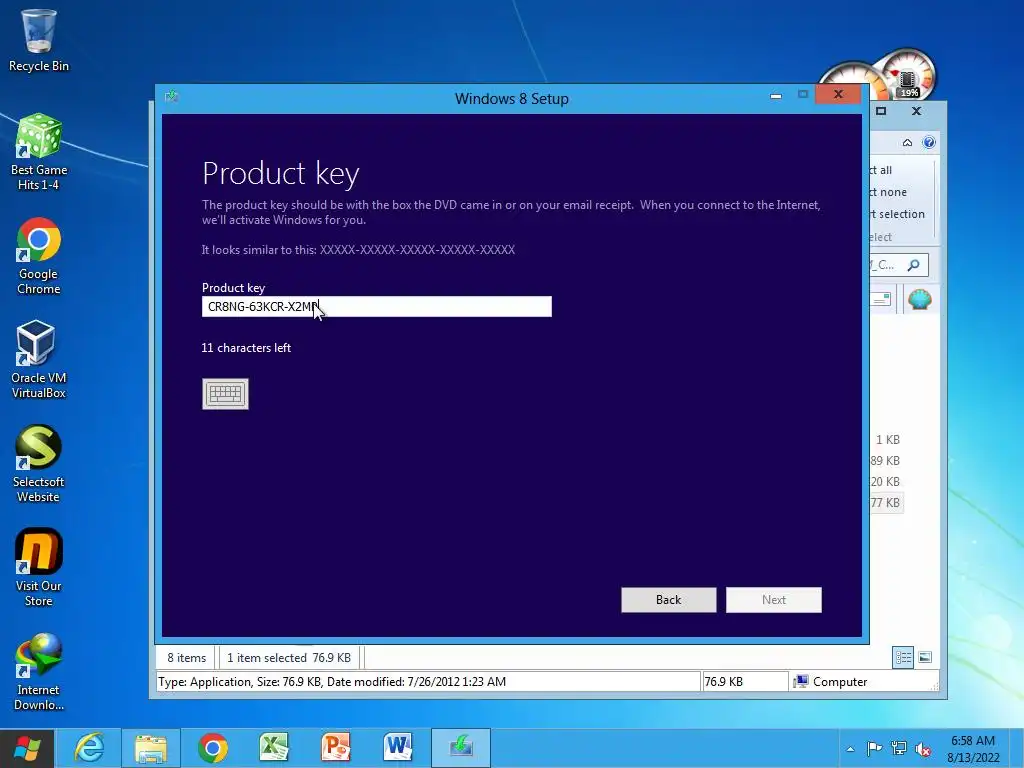The height and width of the screenshot is (768, 1024).
Task: Show hidden system tray icons
Action: 850,749
